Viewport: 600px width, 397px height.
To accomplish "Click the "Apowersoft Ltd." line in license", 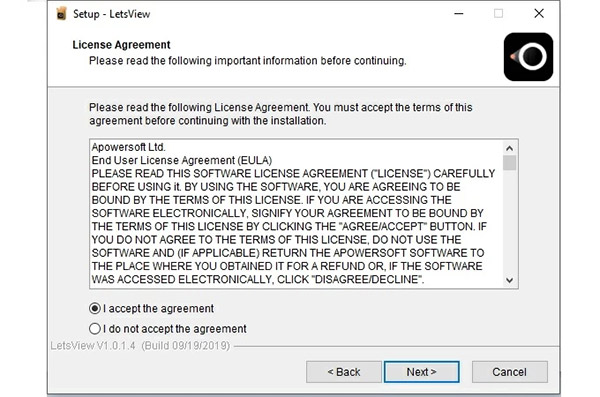I will [x=128, y=147].
